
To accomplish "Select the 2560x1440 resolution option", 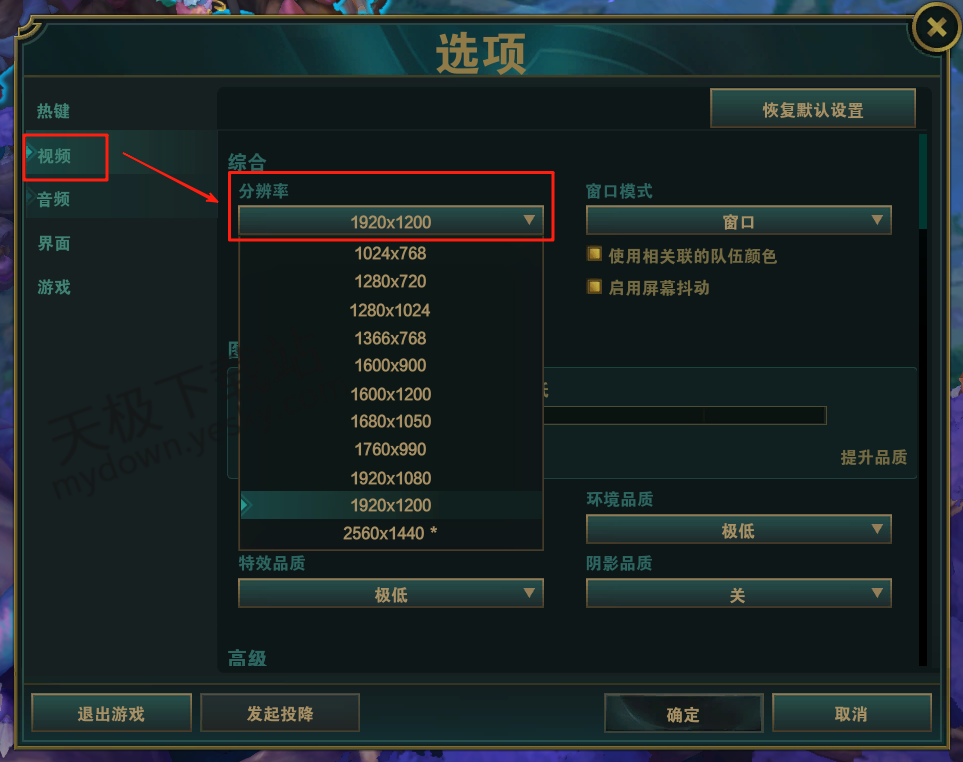I will (391, 533).
